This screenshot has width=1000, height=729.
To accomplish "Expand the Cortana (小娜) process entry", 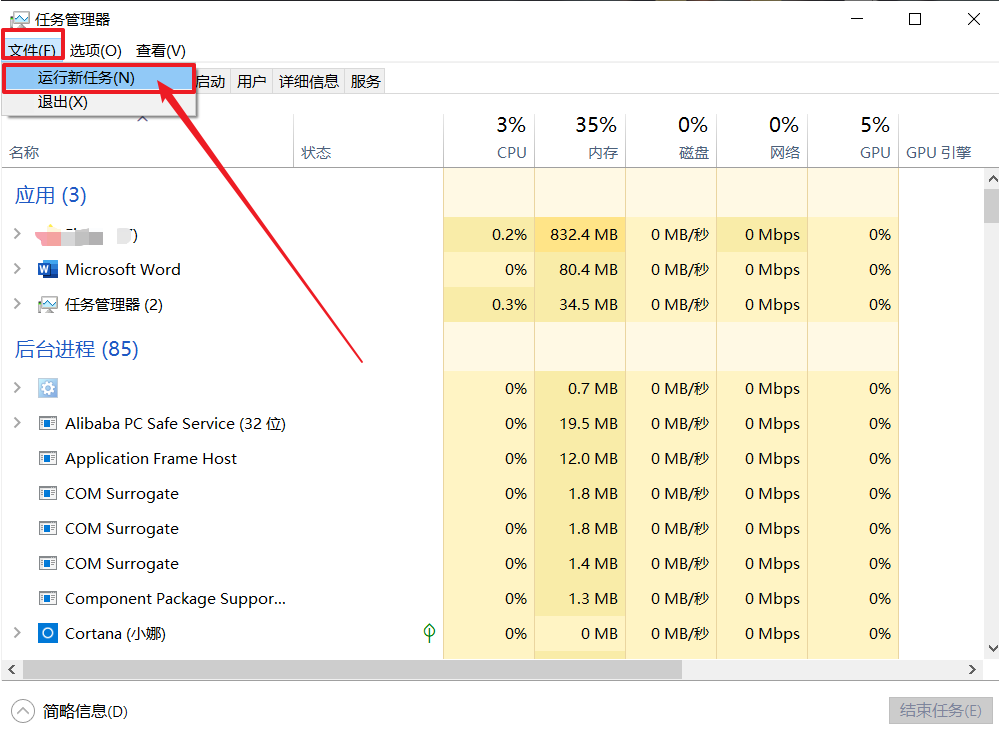I will pos(16,634).
